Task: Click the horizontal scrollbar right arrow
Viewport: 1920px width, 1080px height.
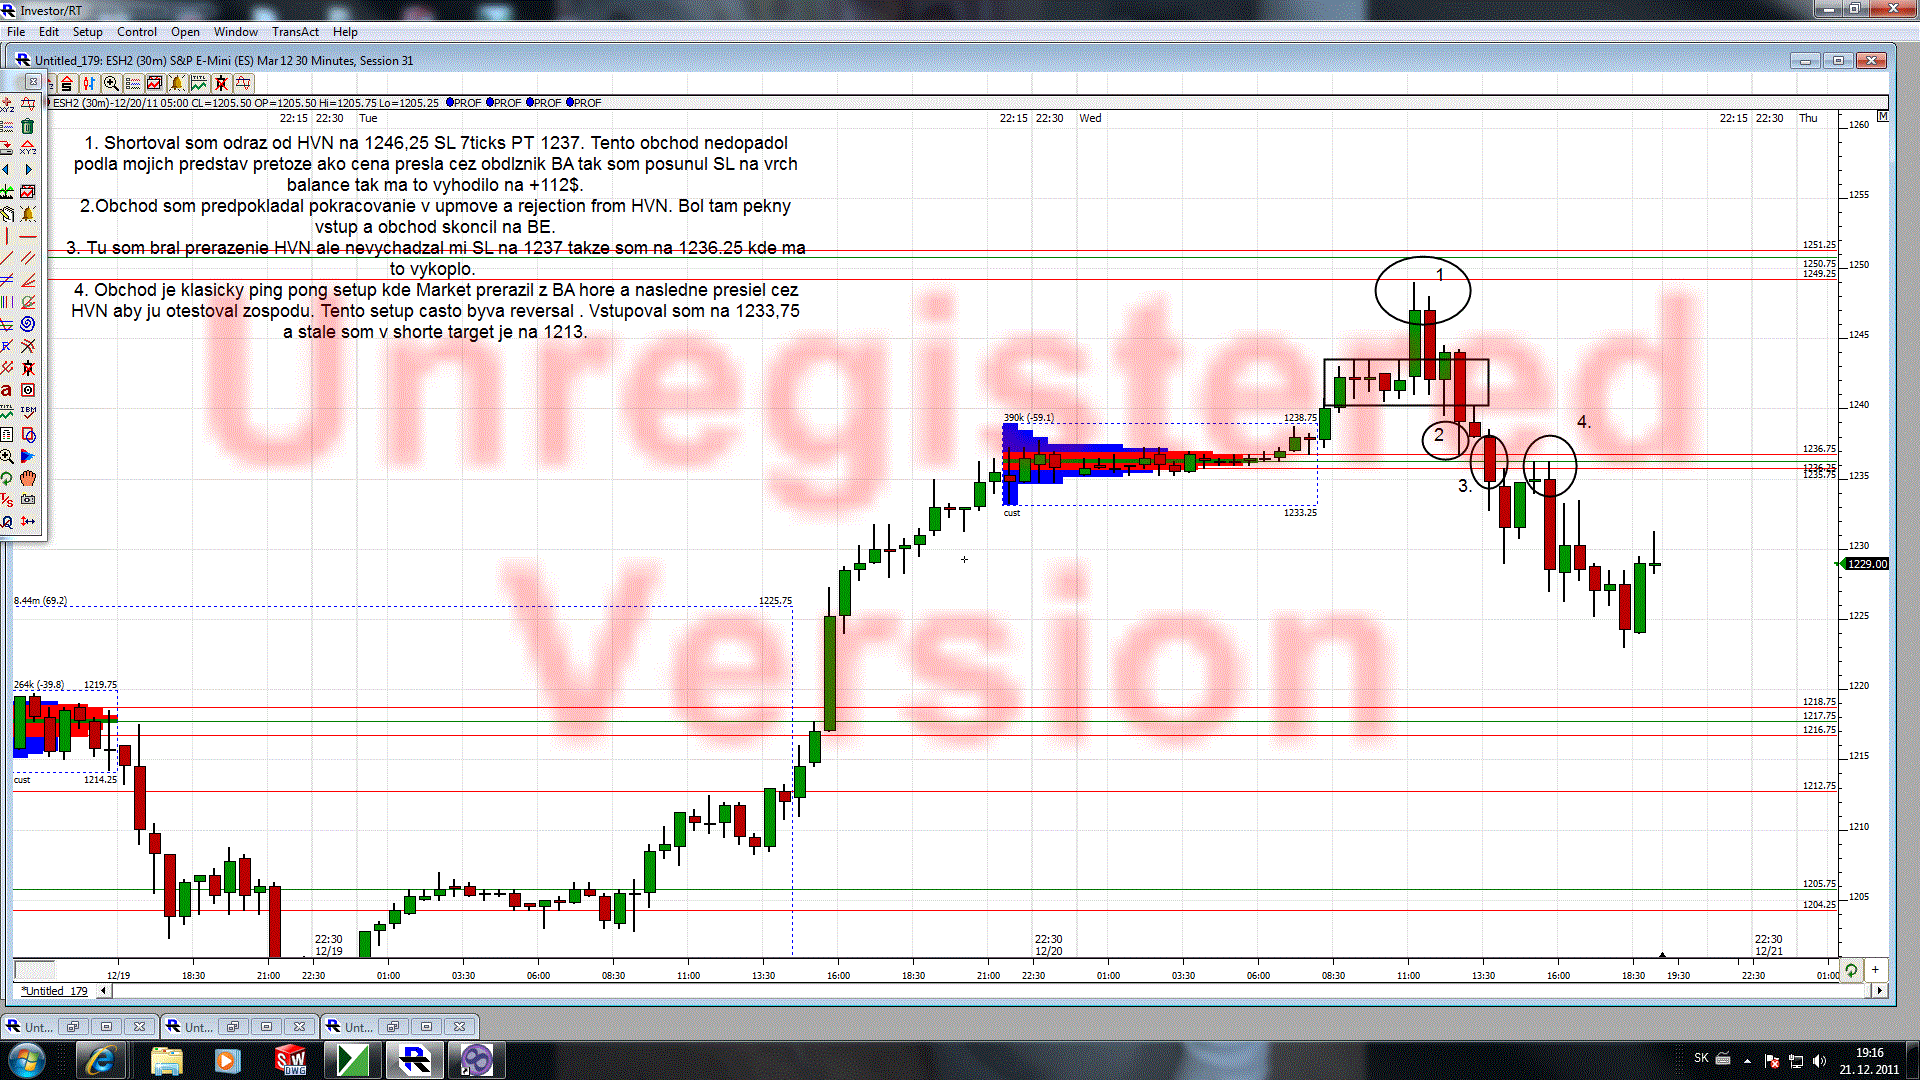Action: click(1879, 991)
